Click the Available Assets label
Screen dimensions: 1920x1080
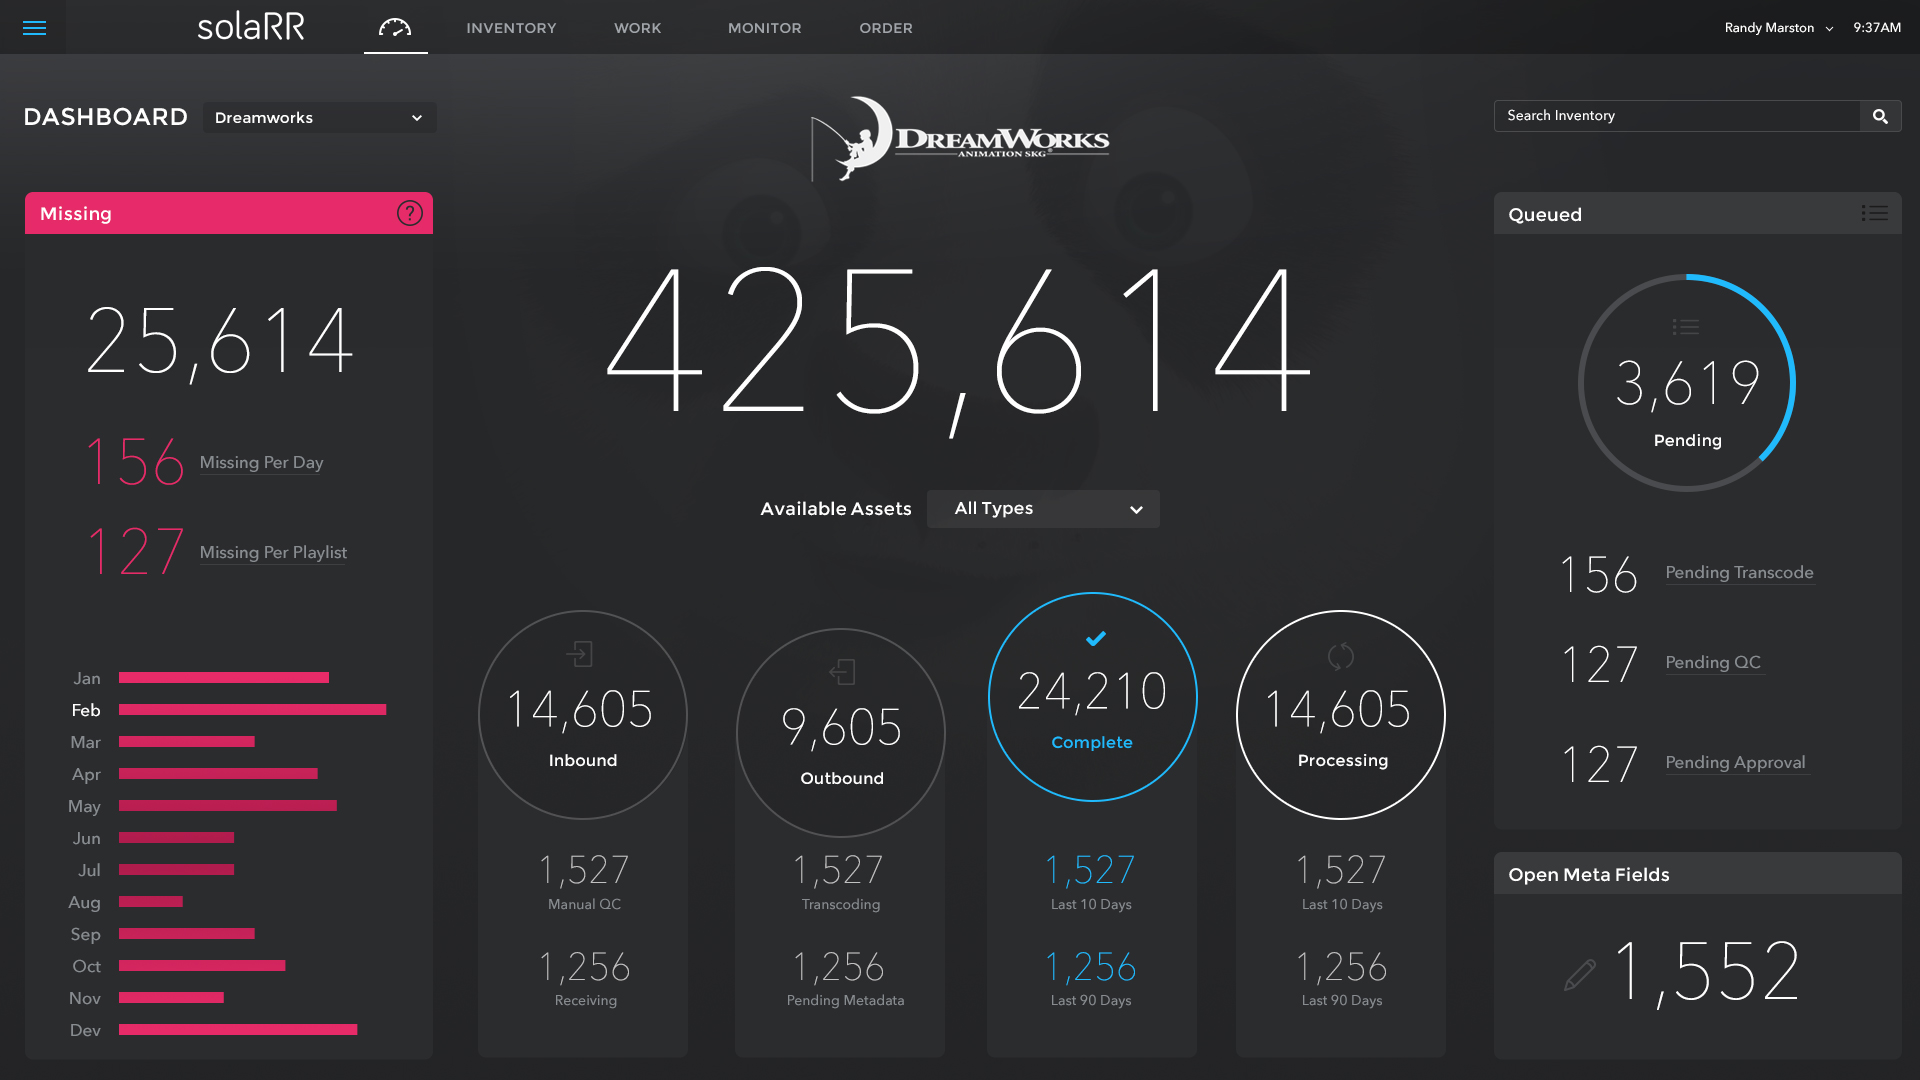click(836, 509)
